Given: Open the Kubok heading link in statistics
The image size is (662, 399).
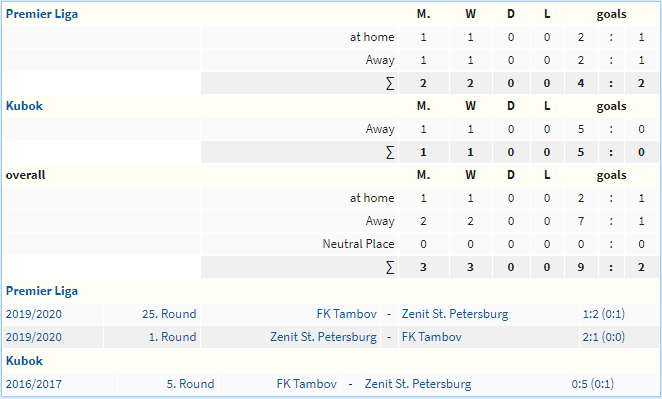Looking at the screenshot, I should [24, 106].
